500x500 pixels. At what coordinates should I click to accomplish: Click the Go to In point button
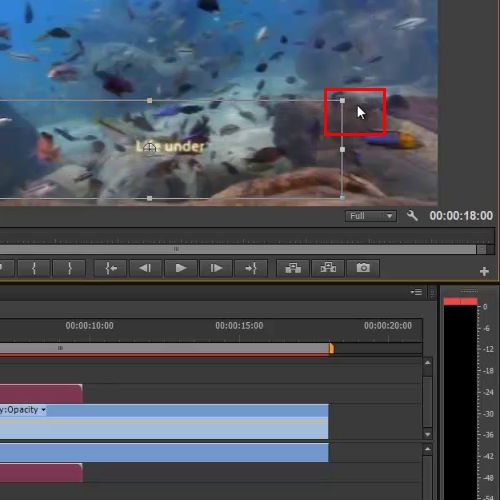[x=111, y=268]
